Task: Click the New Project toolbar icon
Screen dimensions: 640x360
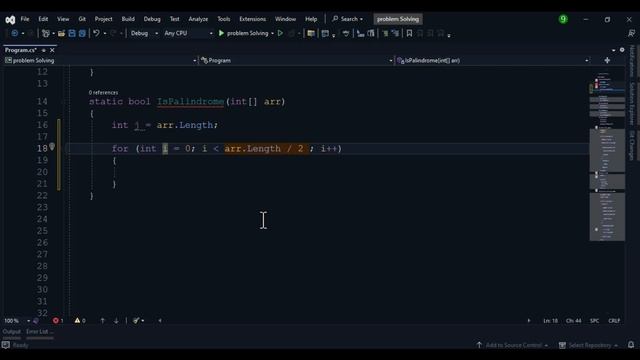Action: tap(46, 33)
